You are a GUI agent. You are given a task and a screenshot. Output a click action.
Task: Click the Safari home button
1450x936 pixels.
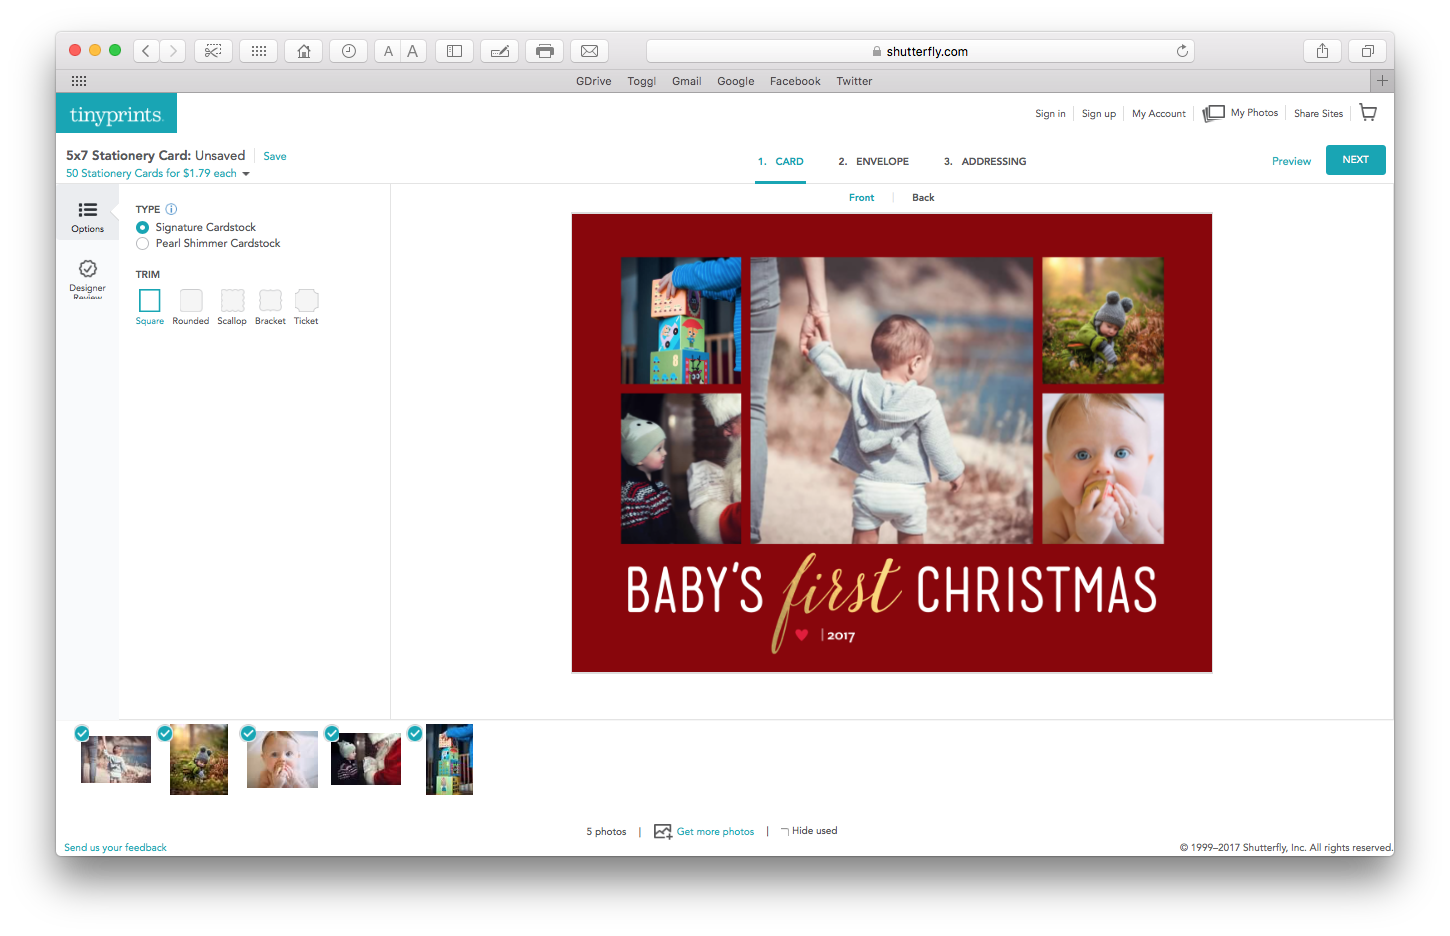[x=303, y=51]
